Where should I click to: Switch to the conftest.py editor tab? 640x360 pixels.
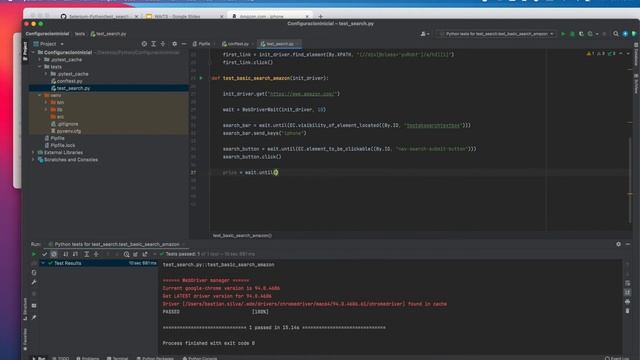point(236,44)
